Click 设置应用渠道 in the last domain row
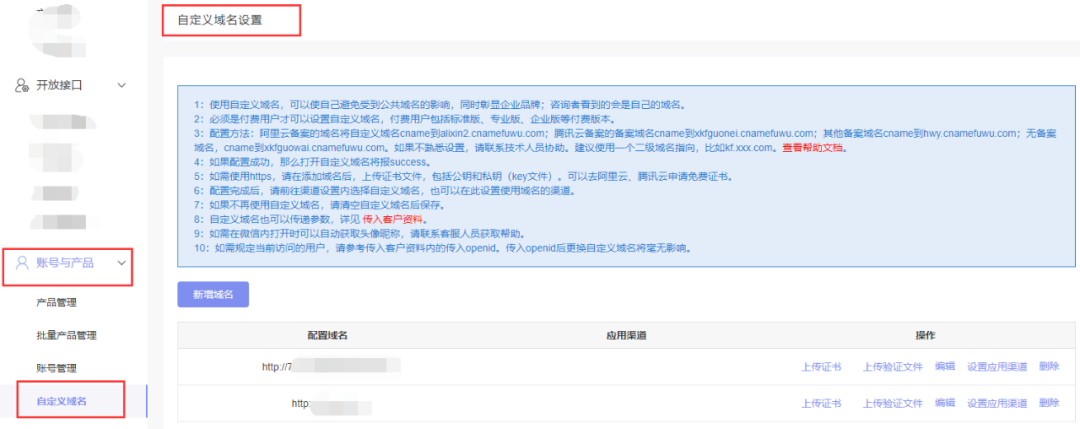1080x429 pixels. pos(997,403)
